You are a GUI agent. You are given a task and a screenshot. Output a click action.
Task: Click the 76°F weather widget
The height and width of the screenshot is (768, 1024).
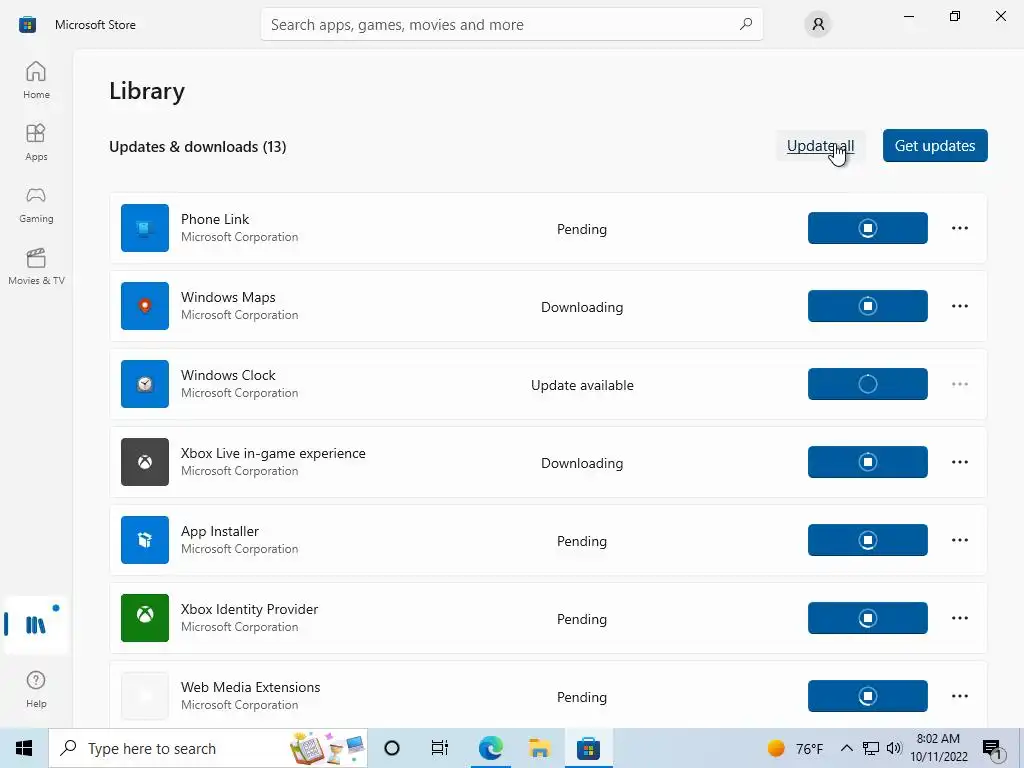pos(795,748)
